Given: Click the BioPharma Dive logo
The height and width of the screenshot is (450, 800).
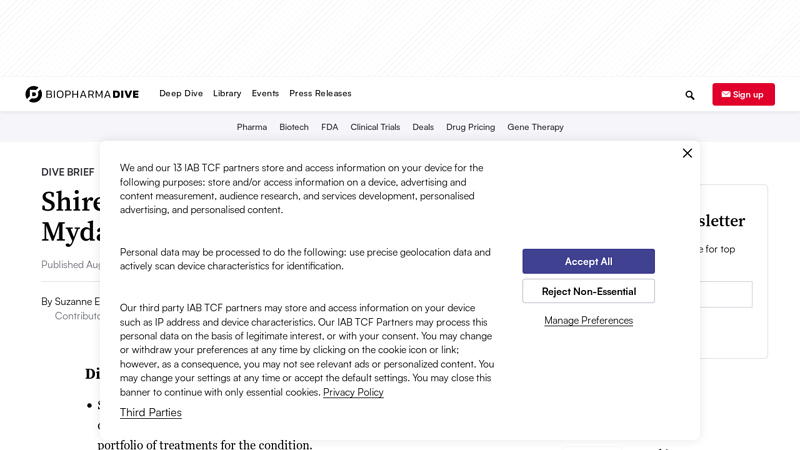Looking at the screenshot, I should tap(82, 94).
